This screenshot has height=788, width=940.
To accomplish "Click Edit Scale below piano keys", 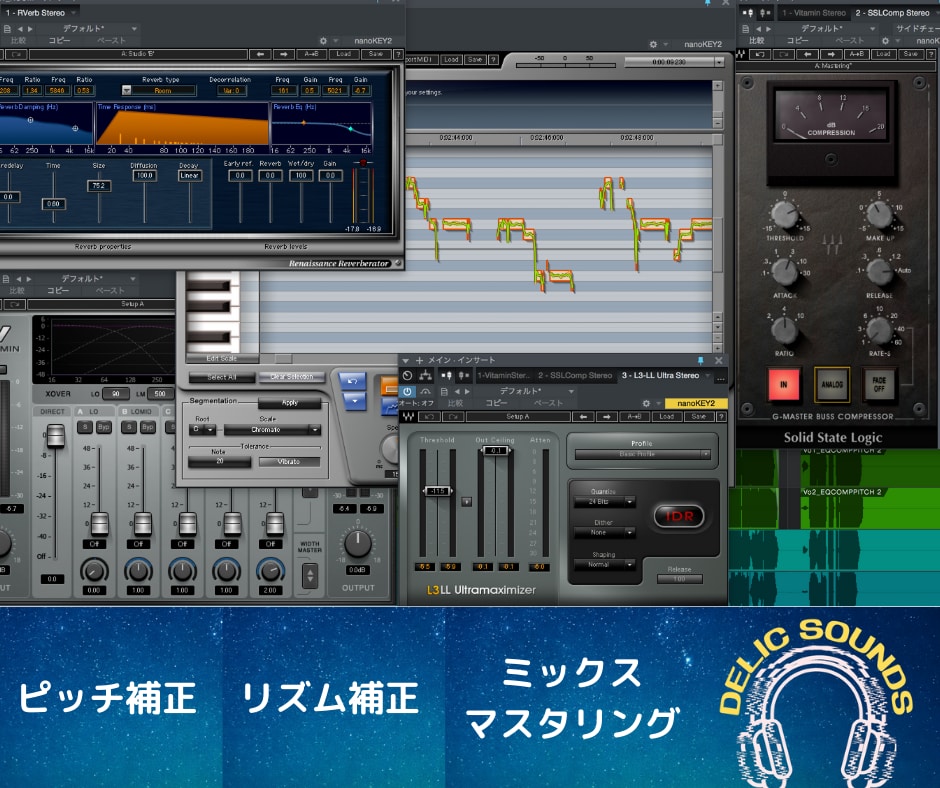I will point(222,359).
